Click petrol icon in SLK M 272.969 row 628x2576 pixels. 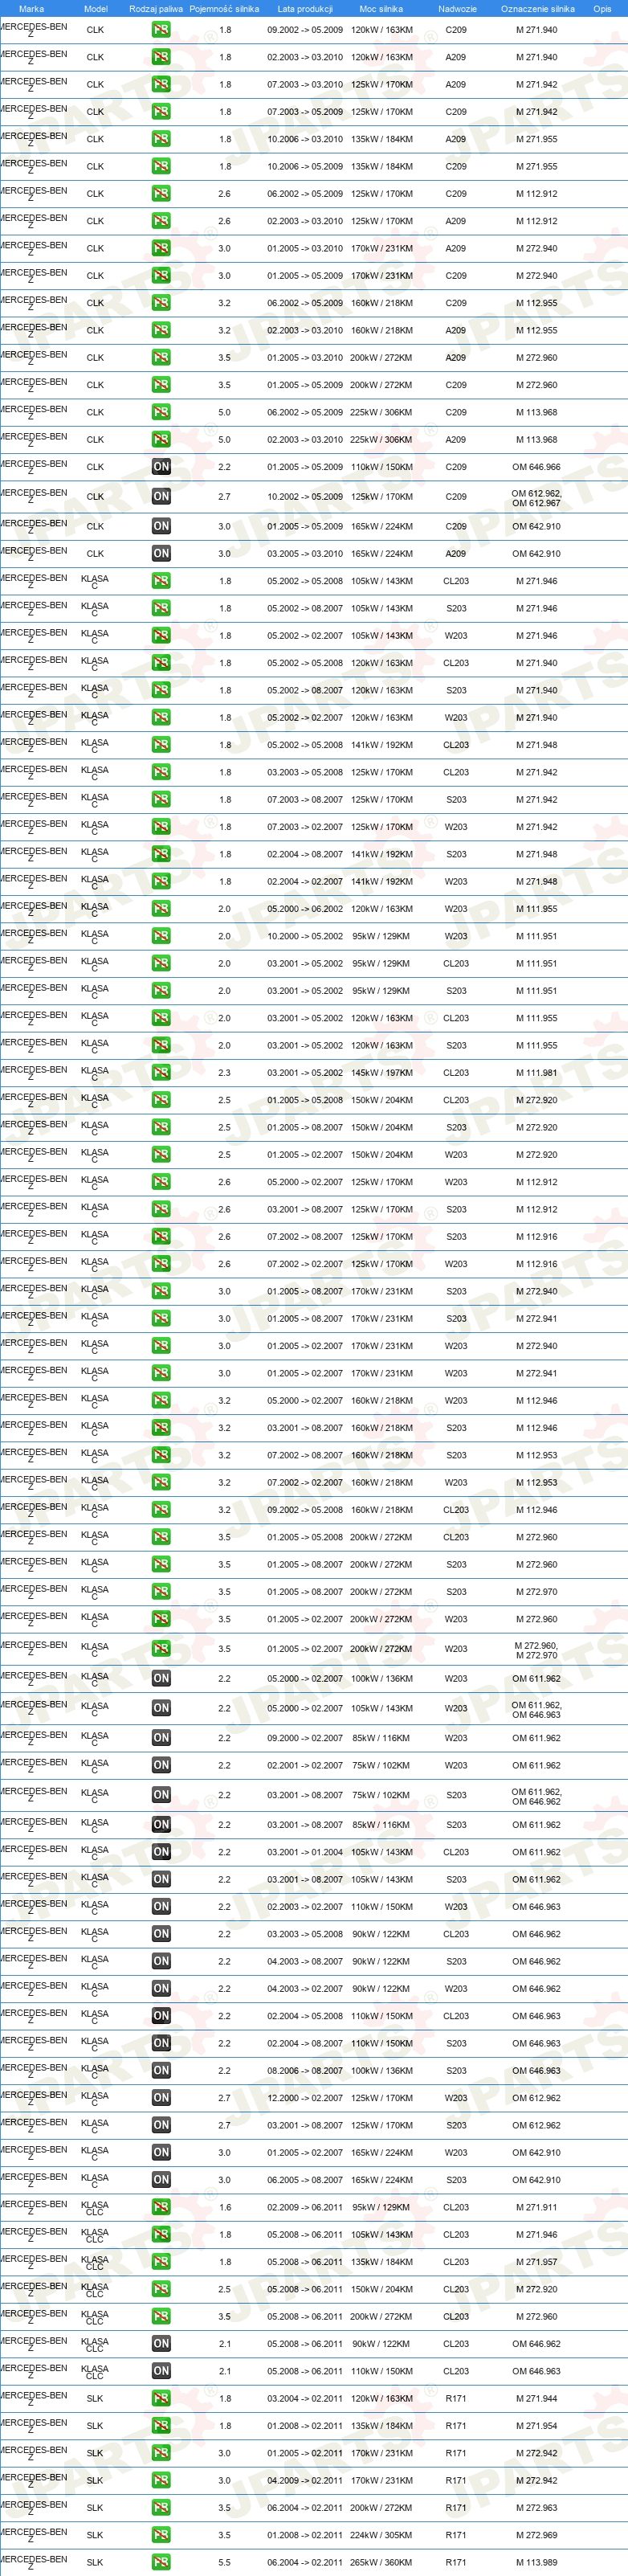161,2534
